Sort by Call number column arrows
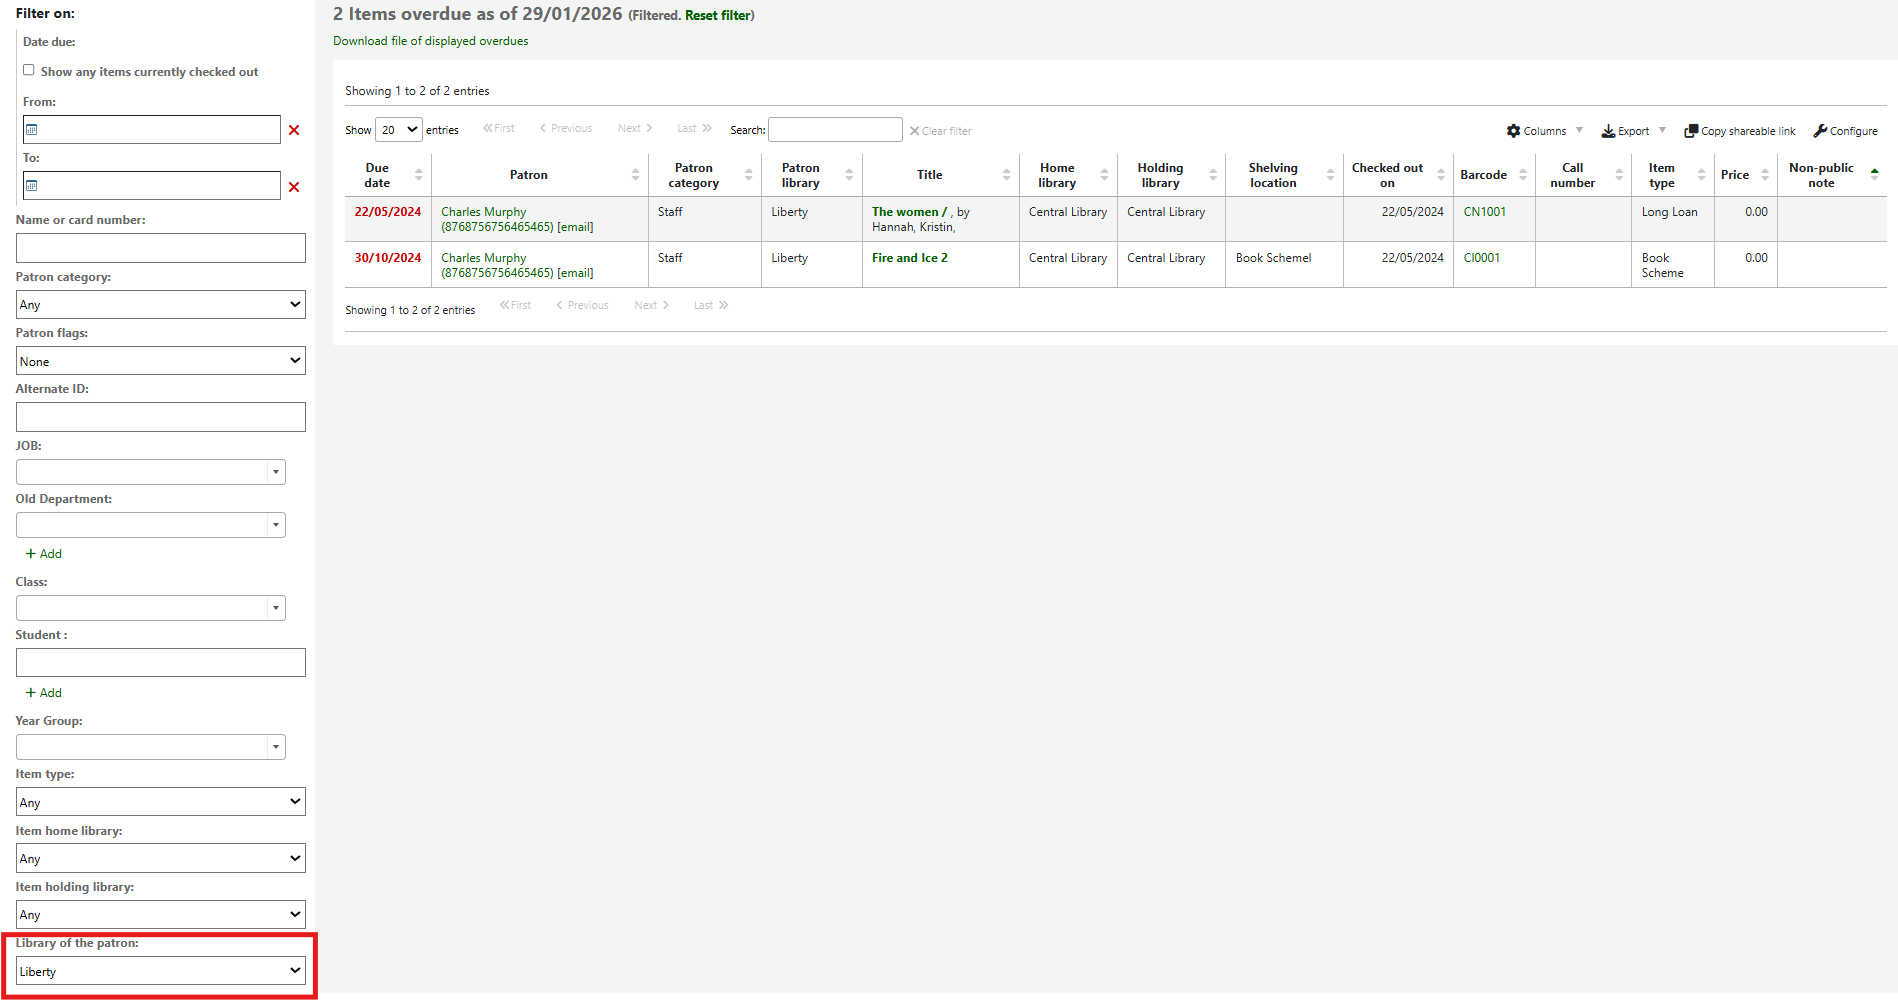 point(1619,175)
